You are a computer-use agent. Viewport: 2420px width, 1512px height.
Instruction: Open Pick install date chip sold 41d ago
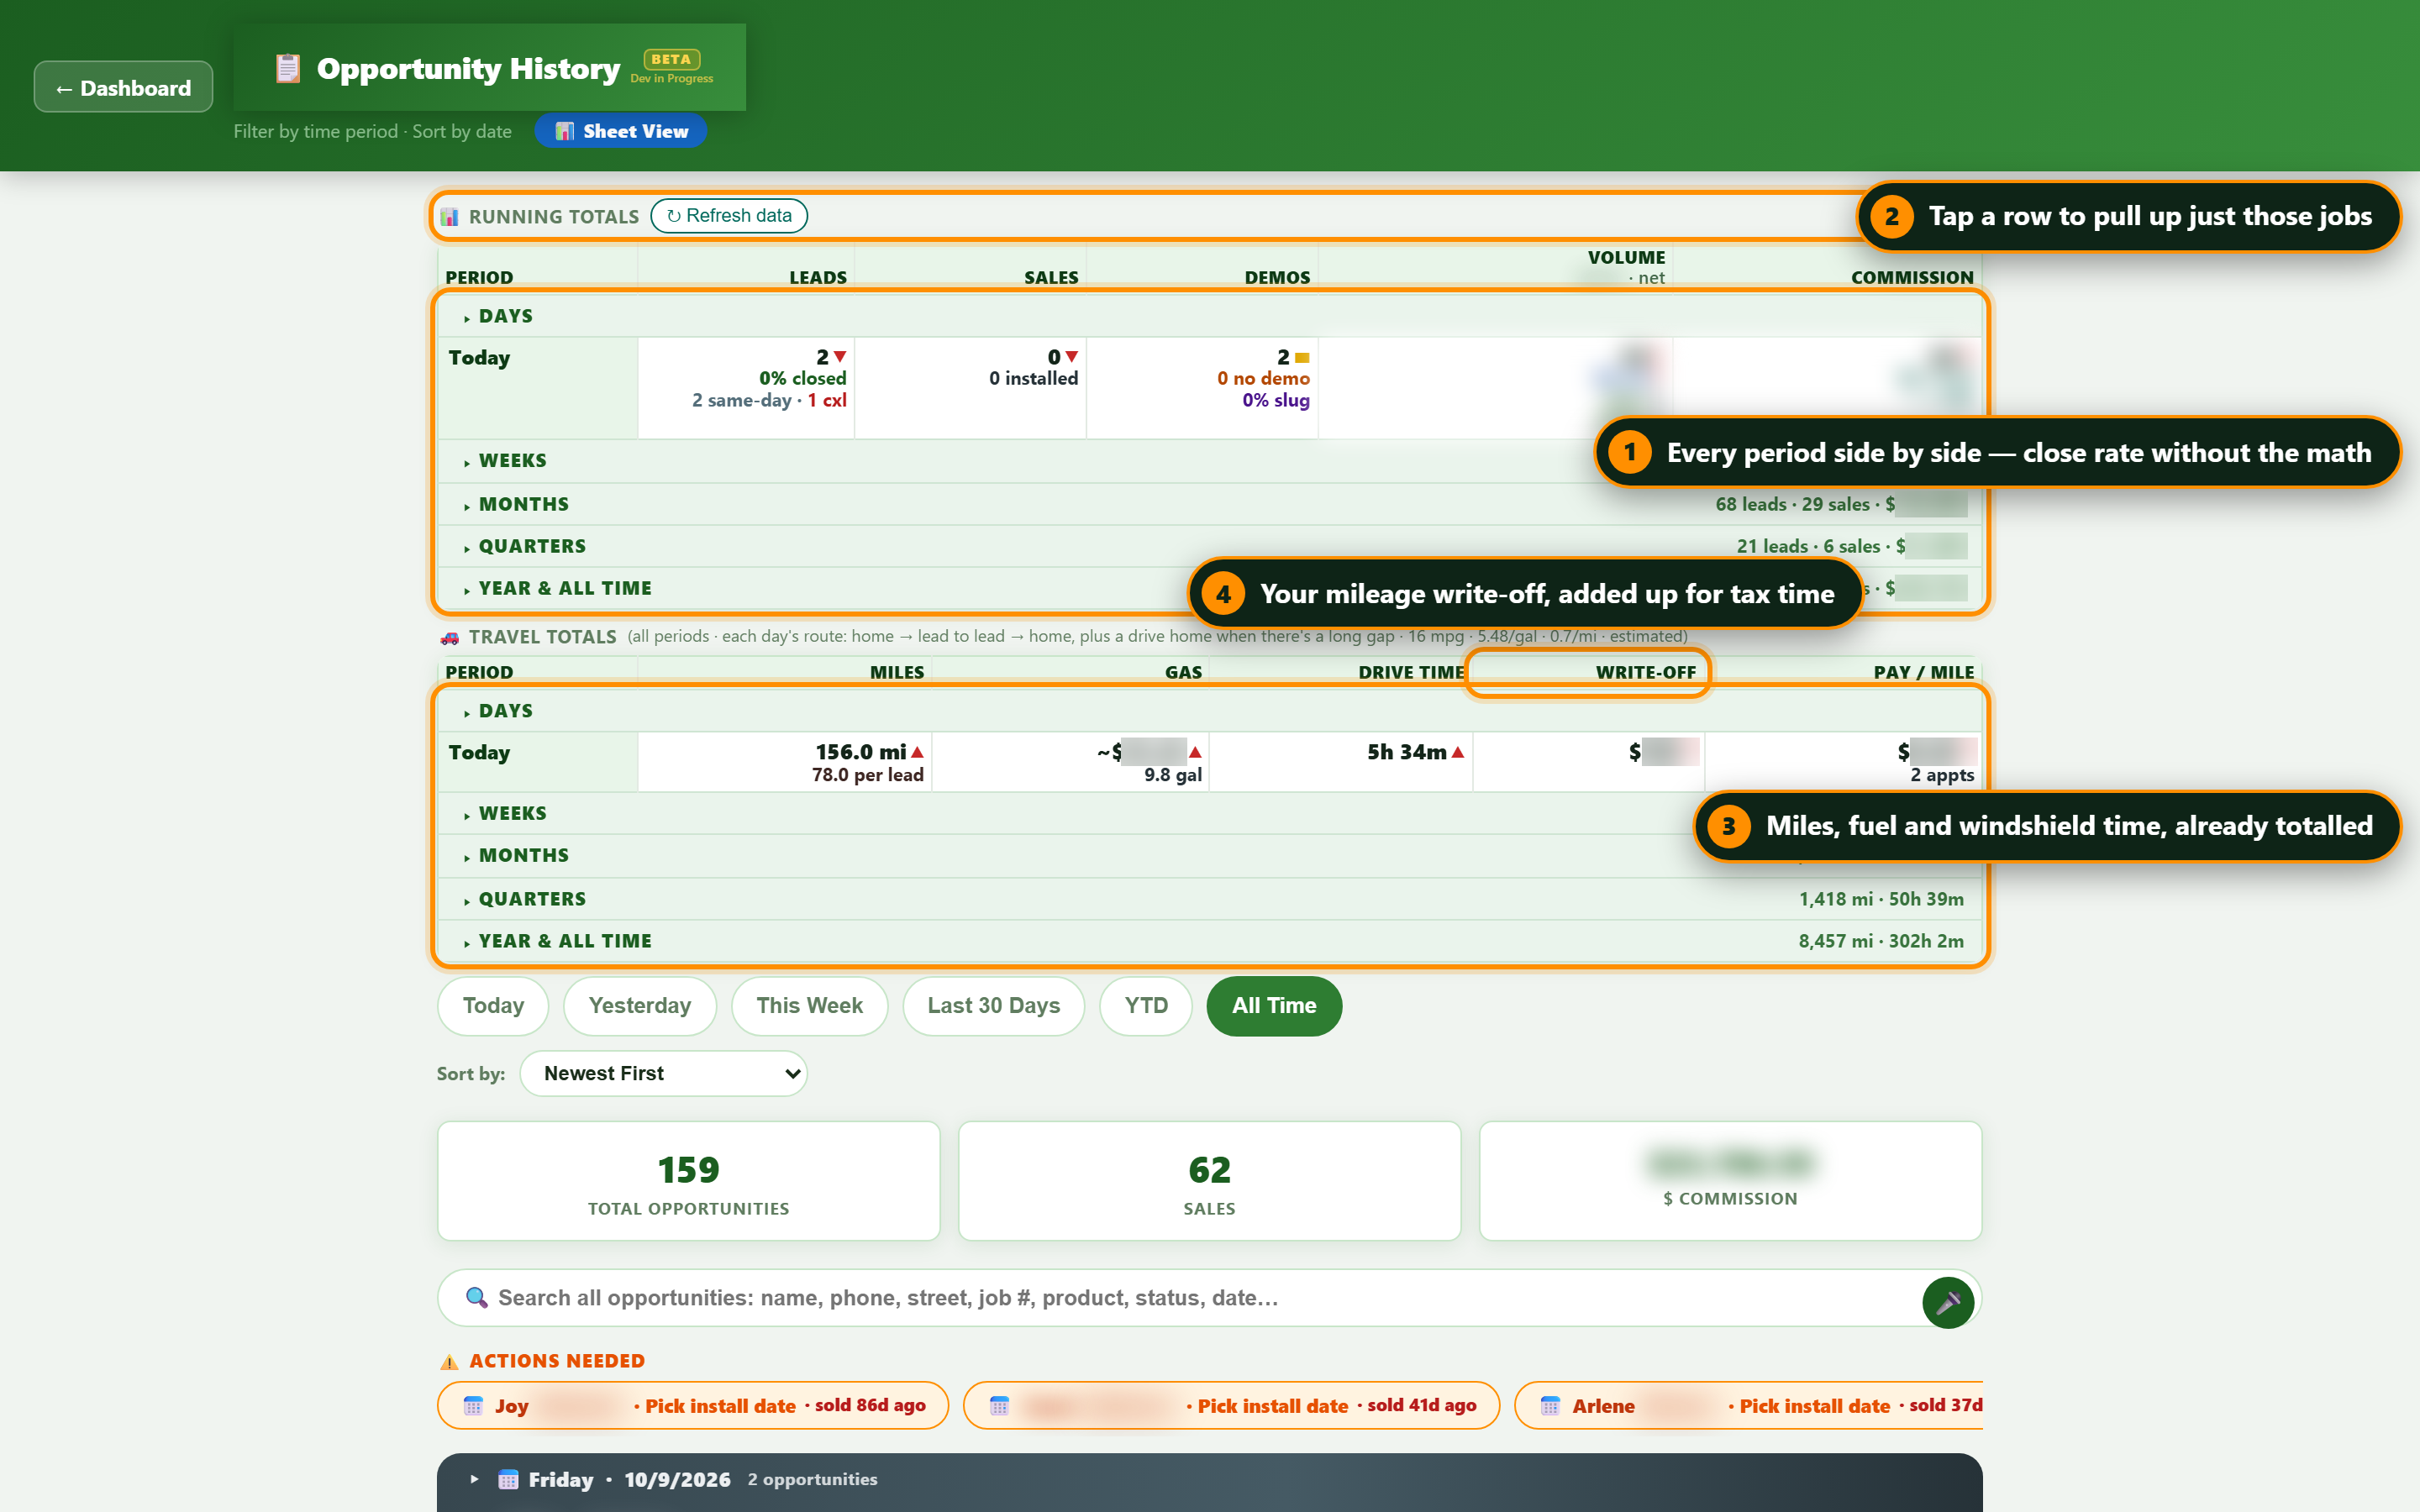tap(1231, 1405)
